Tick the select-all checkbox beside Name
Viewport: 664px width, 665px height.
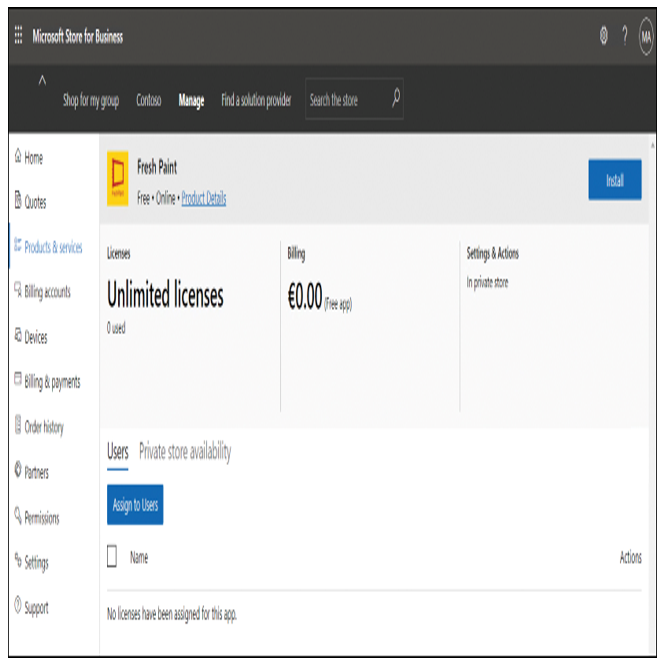click(x=112, y=556)
